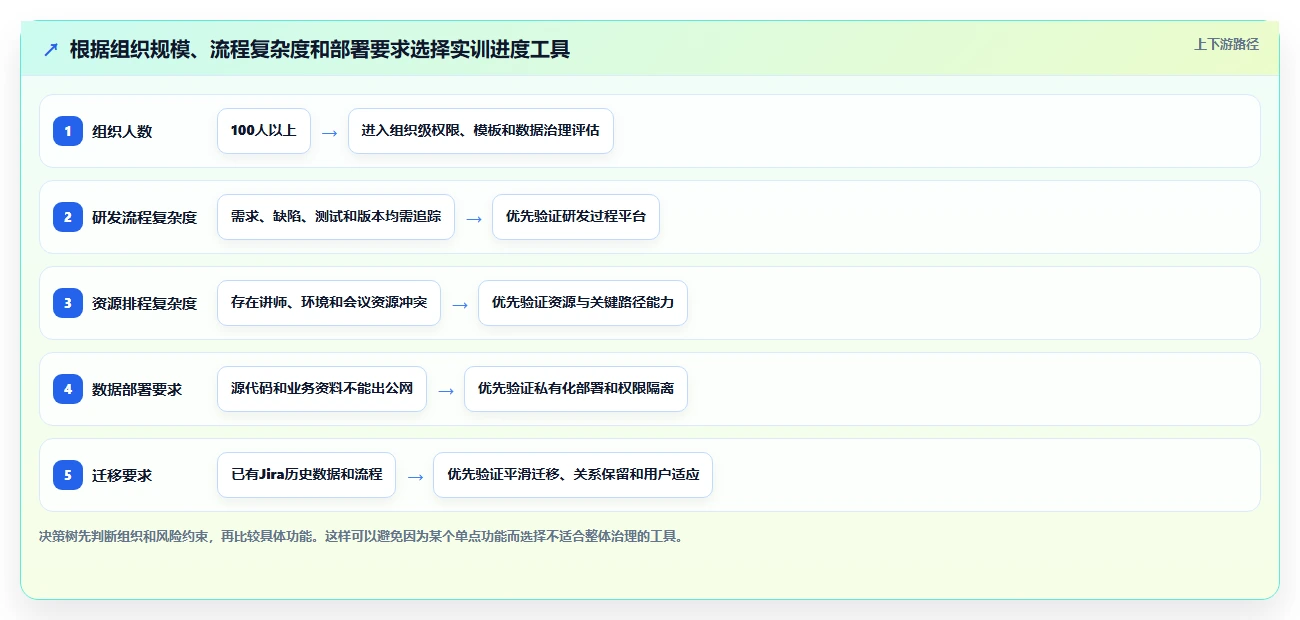Click the arrow after 已有Jira历史数据和流程

click(415, 476)
